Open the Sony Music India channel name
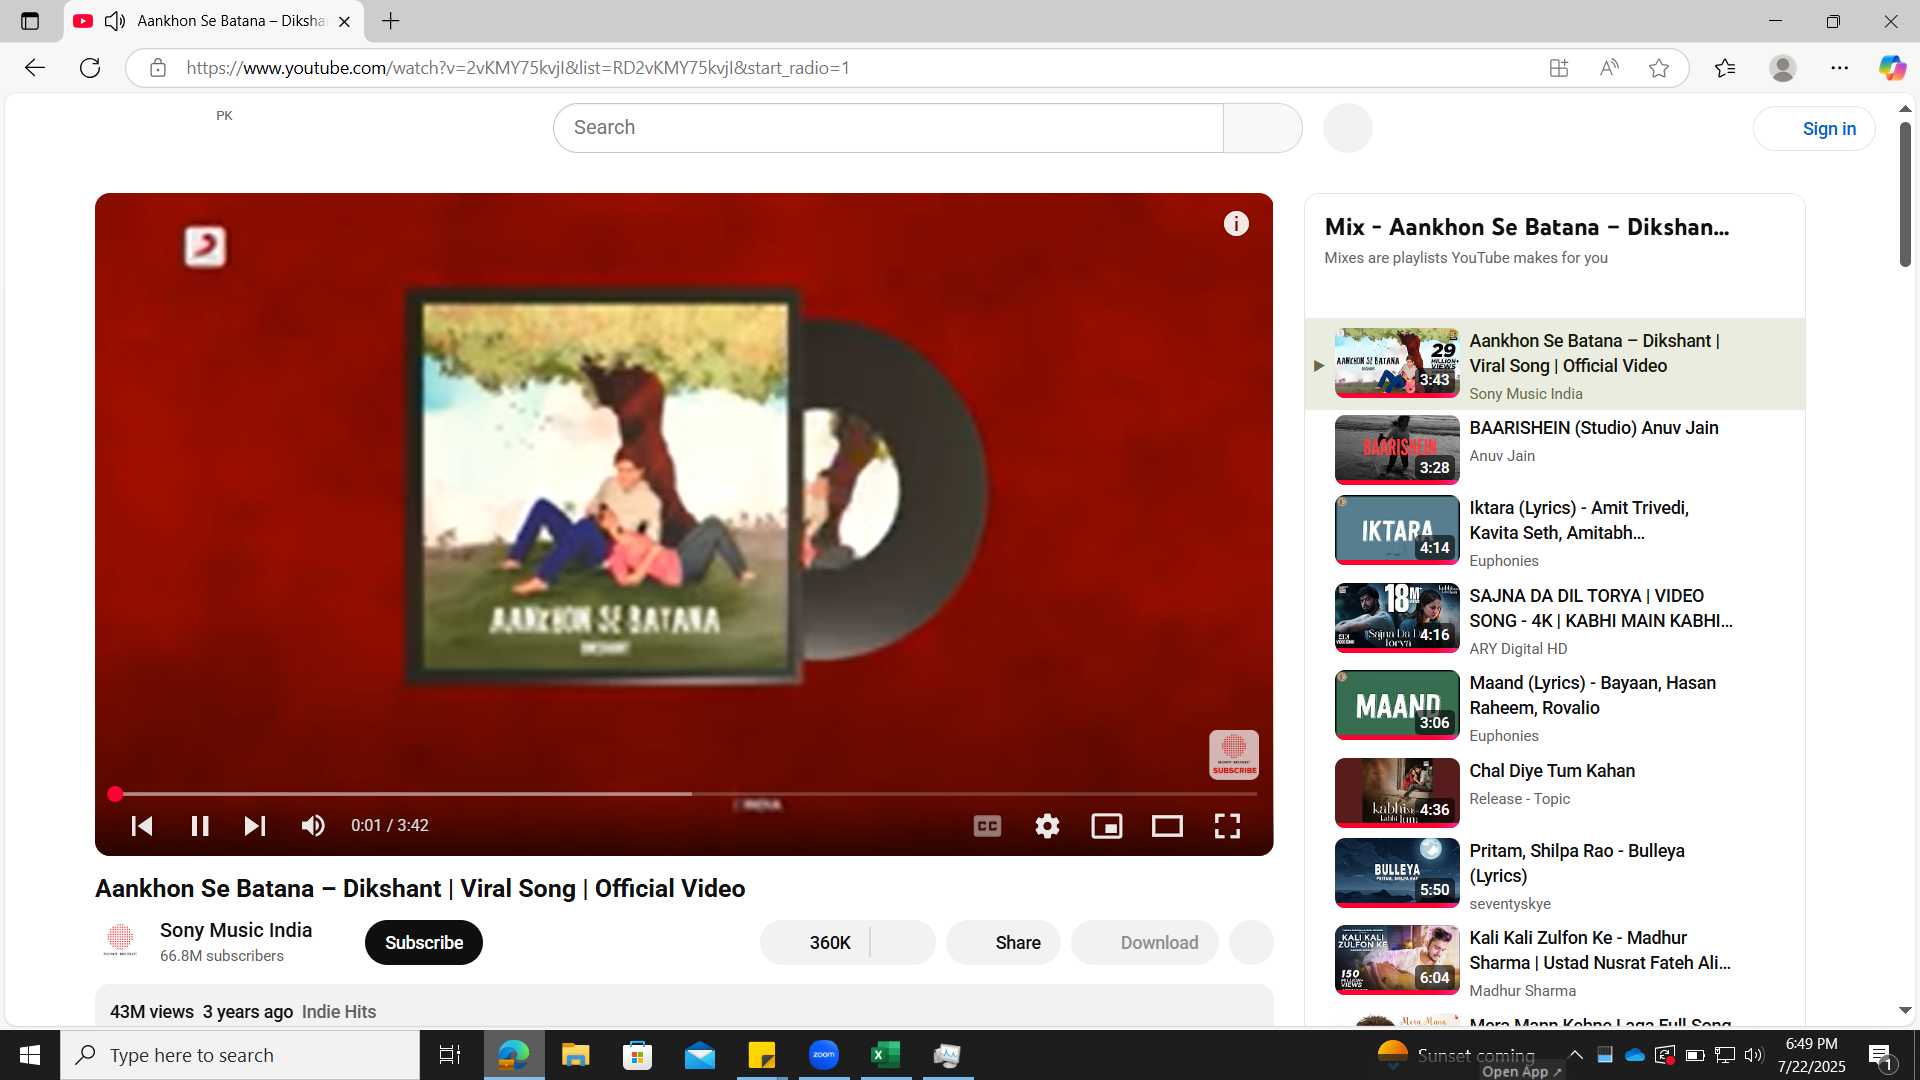Image resolution: width=1920 pixels, height=1080 pixels. tap(236, 930)
